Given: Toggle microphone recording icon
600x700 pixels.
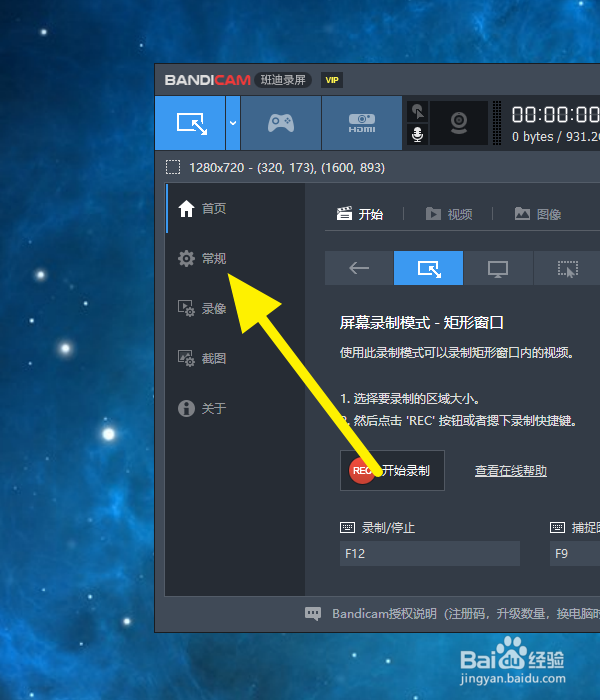Looking at the screenshot, I should coord(417,134).
